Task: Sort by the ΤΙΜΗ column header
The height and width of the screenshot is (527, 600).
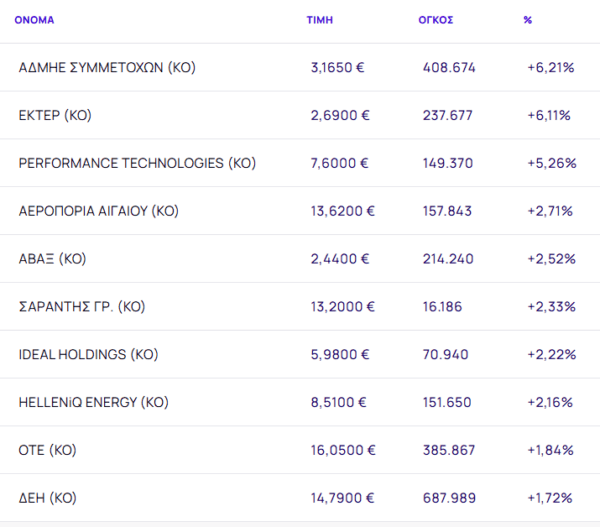Action: (319, 20)
